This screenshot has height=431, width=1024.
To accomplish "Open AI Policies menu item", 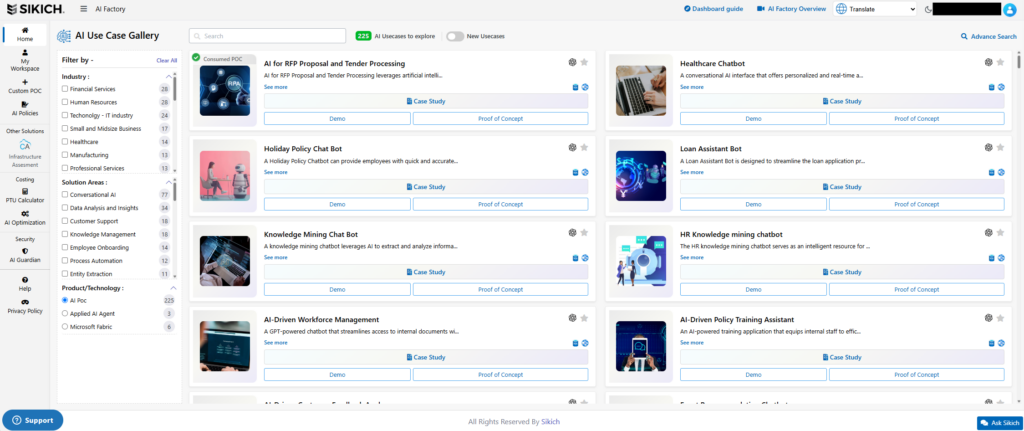I will (25, 109).
